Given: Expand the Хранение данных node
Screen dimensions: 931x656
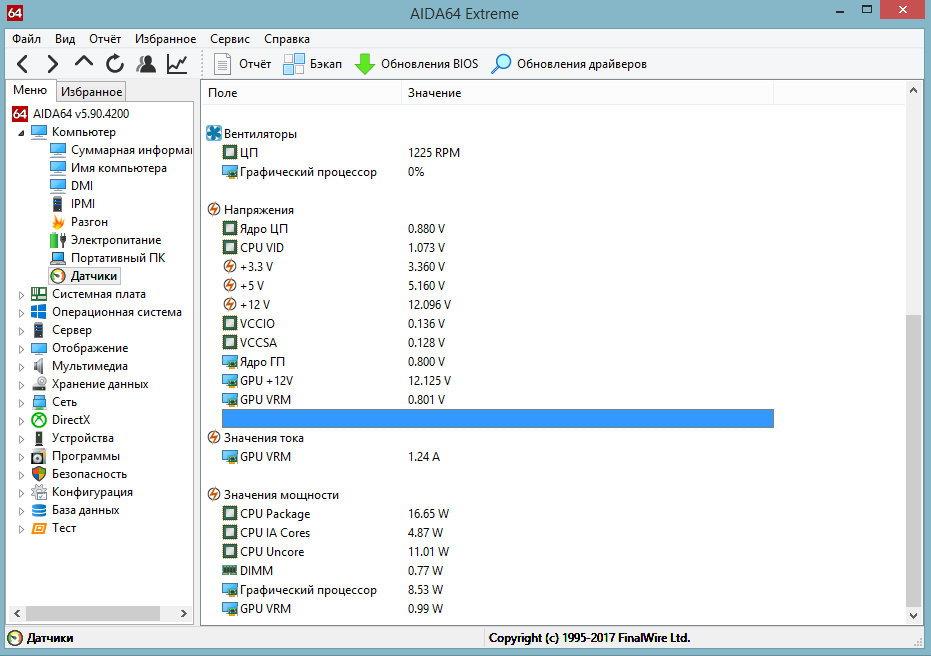Looking at the screenshot, I should click(x=21, y=385).
